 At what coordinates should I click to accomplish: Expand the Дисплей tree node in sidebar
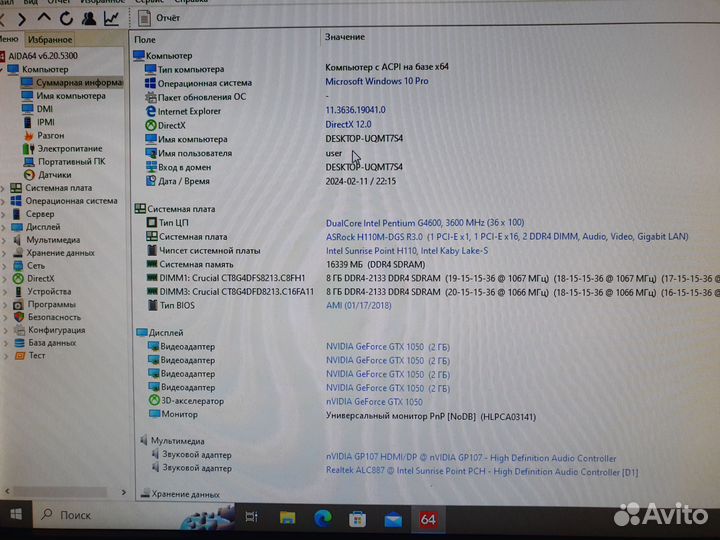[x=3, y=227]
